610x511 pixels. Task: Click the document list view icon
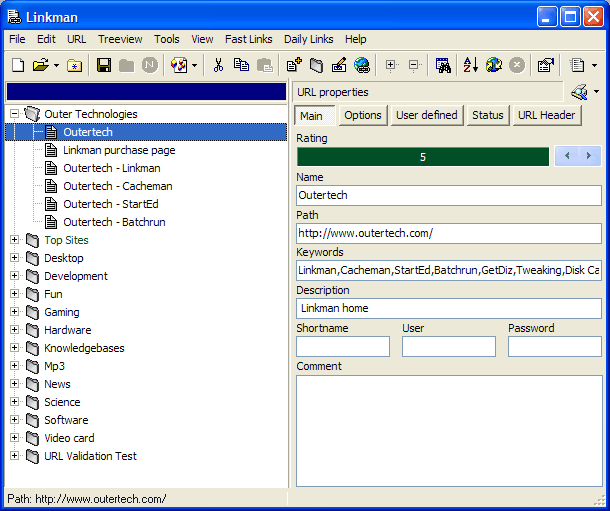click(x=577, y=65)
